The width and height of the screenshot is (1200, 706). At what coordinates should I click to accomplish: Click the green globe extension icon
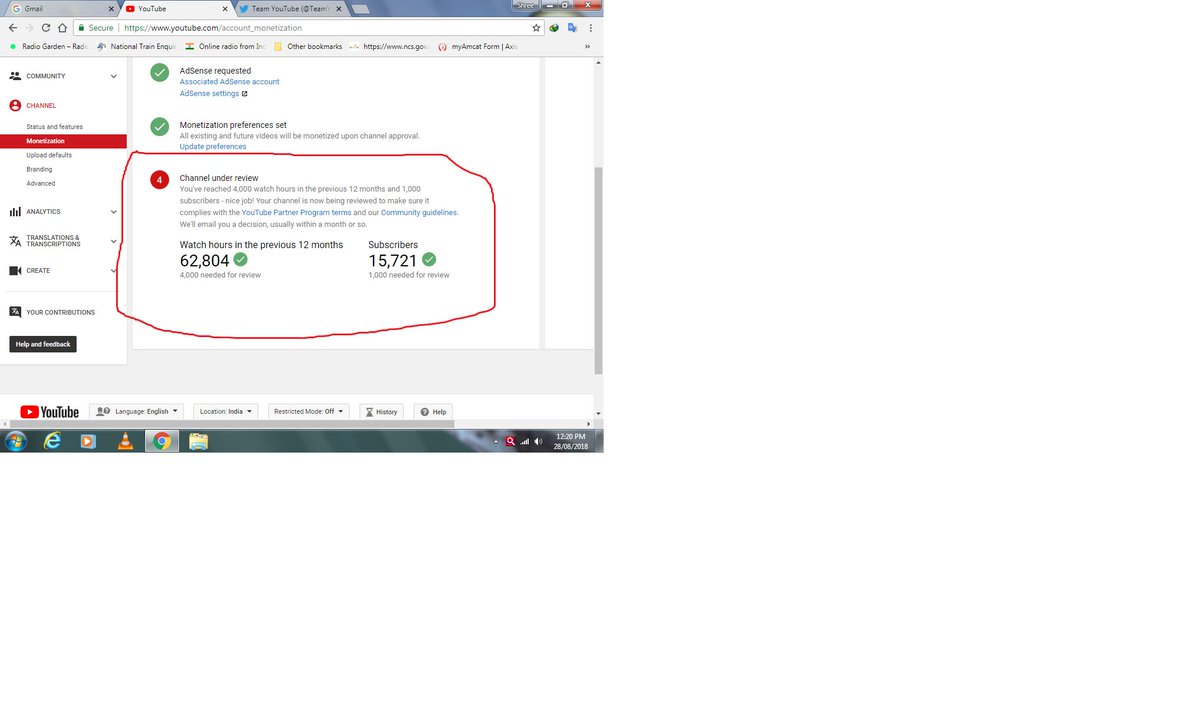pos(554,28)
